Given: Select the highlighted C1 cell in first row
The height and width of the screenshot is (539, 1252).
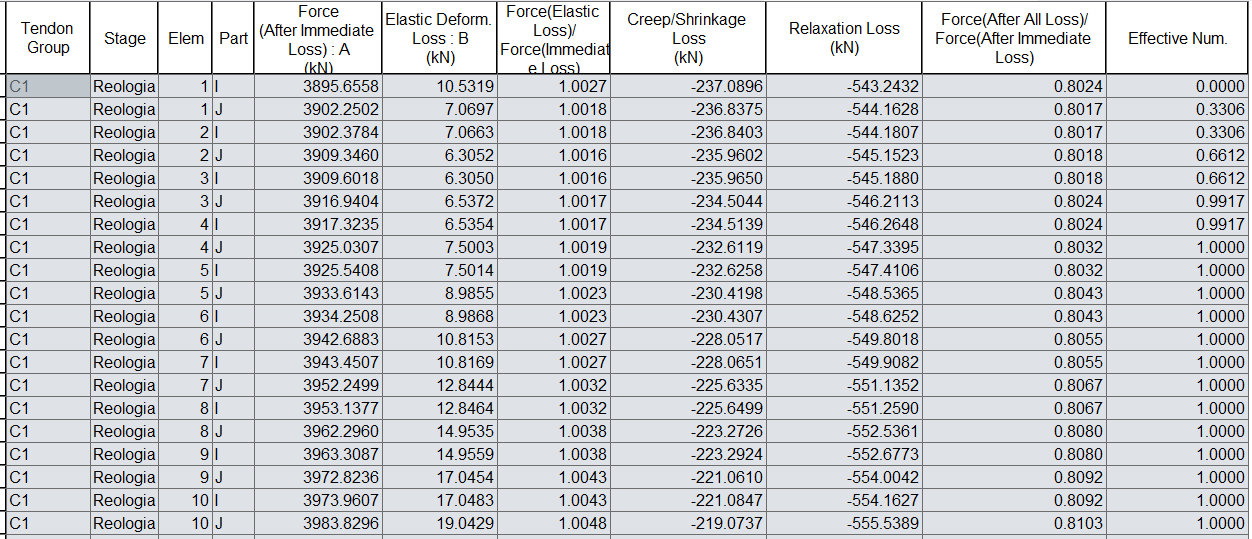Looking at the screenshot, I should (47, 86).
